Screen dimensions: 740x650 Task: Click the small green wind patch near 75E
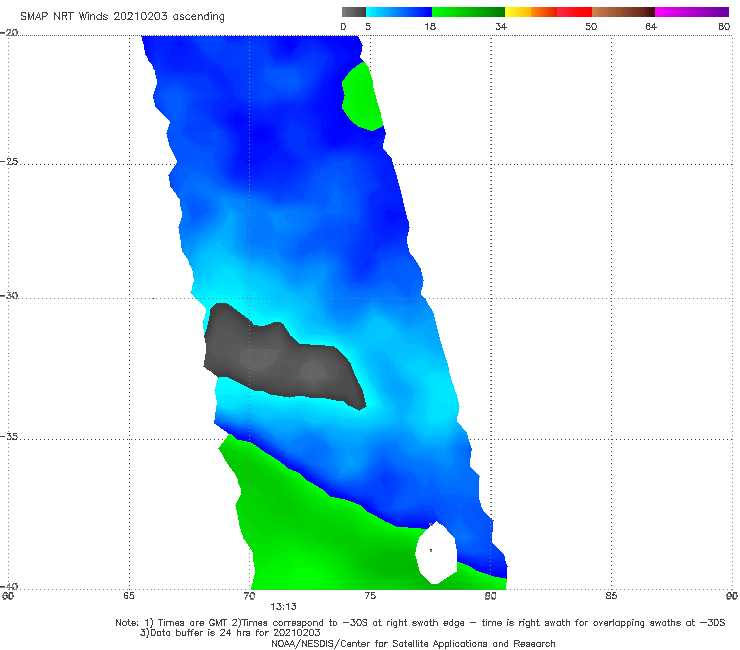click(x=361, y=97)
